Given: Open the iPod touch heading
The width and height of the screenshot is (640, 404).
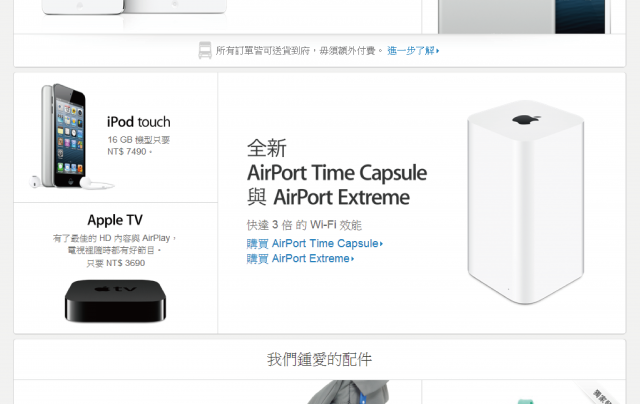Looking at the screenshot, I should [x=138, y=122].
